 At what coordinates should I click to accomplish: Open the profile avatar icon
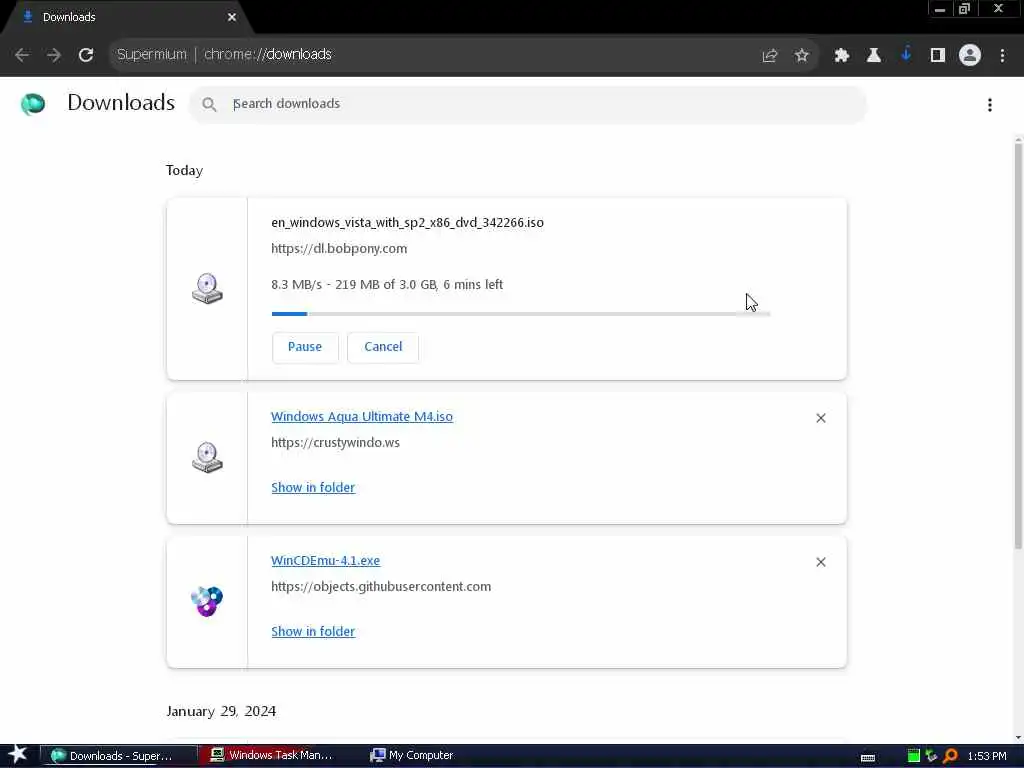click(970, 56)
